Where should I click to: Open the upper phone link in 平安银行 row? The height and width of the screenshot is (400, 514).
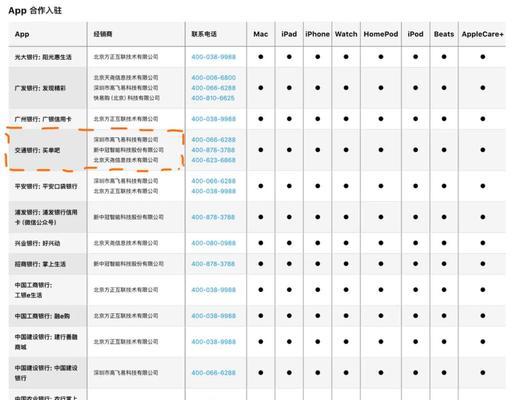click(213, 181)
